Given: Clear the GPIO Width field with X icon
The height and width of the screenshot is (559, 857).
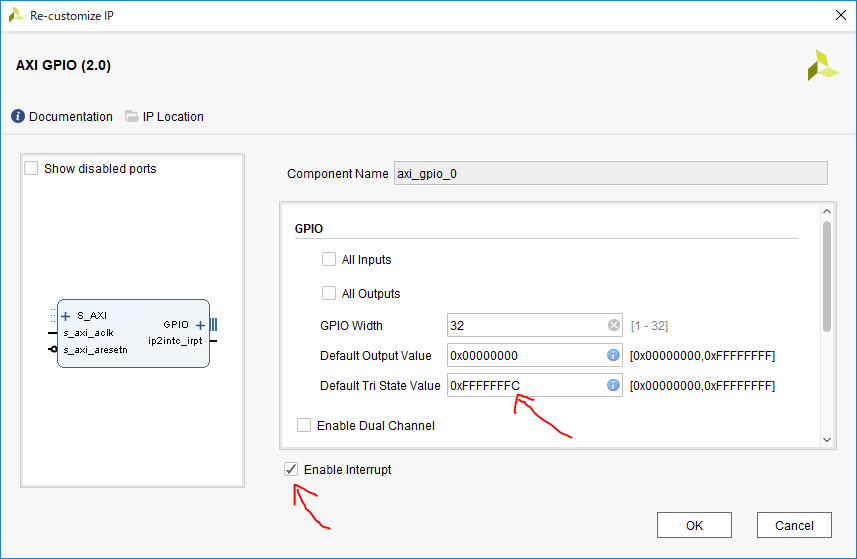Looking at the screenshot, I should point(613,325).
